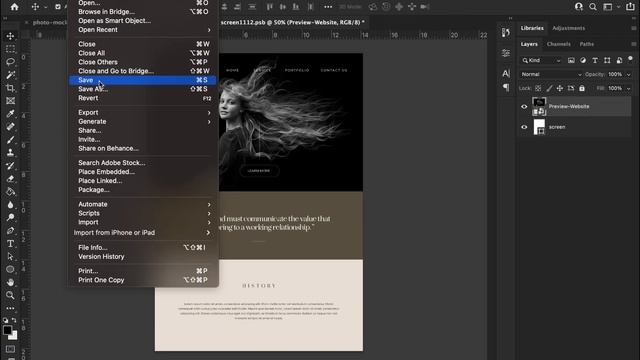Select the Ellipse shape tool

point(10,269)
